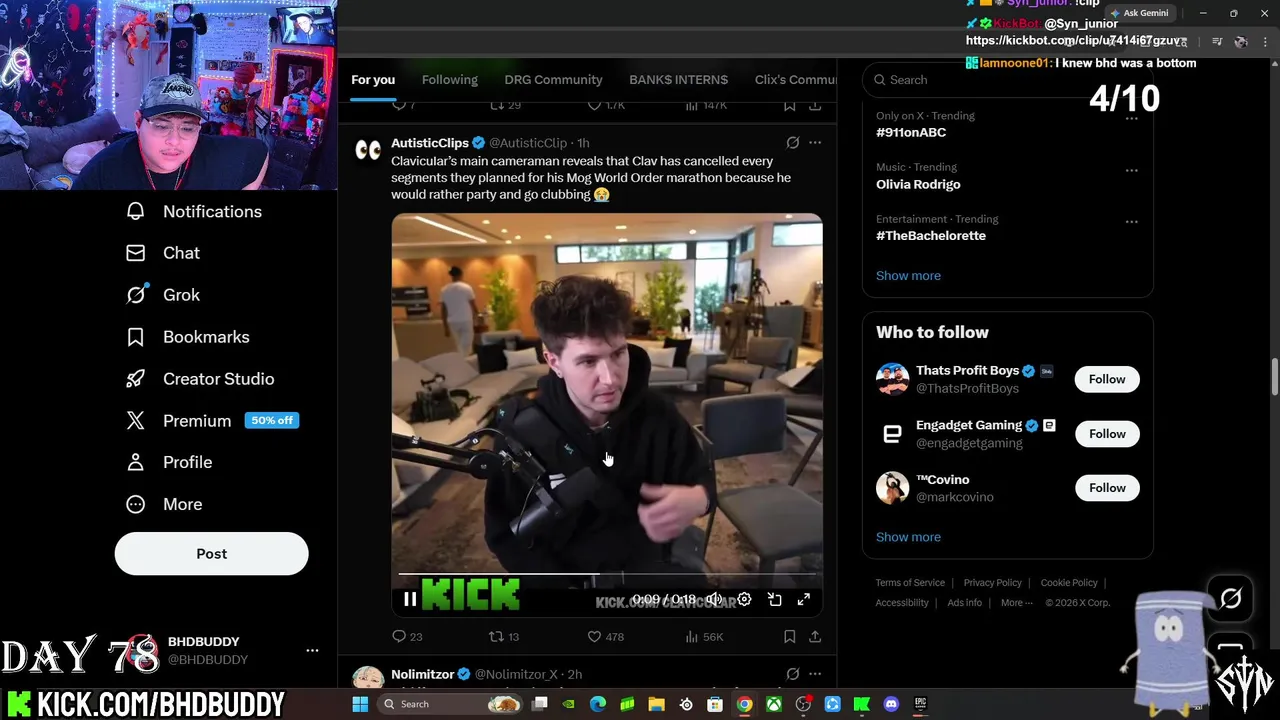The height and width of the screenshot is (720, 1280).
Task: Follow Thats Profit Boys
Action: (x=1107, y=379)
